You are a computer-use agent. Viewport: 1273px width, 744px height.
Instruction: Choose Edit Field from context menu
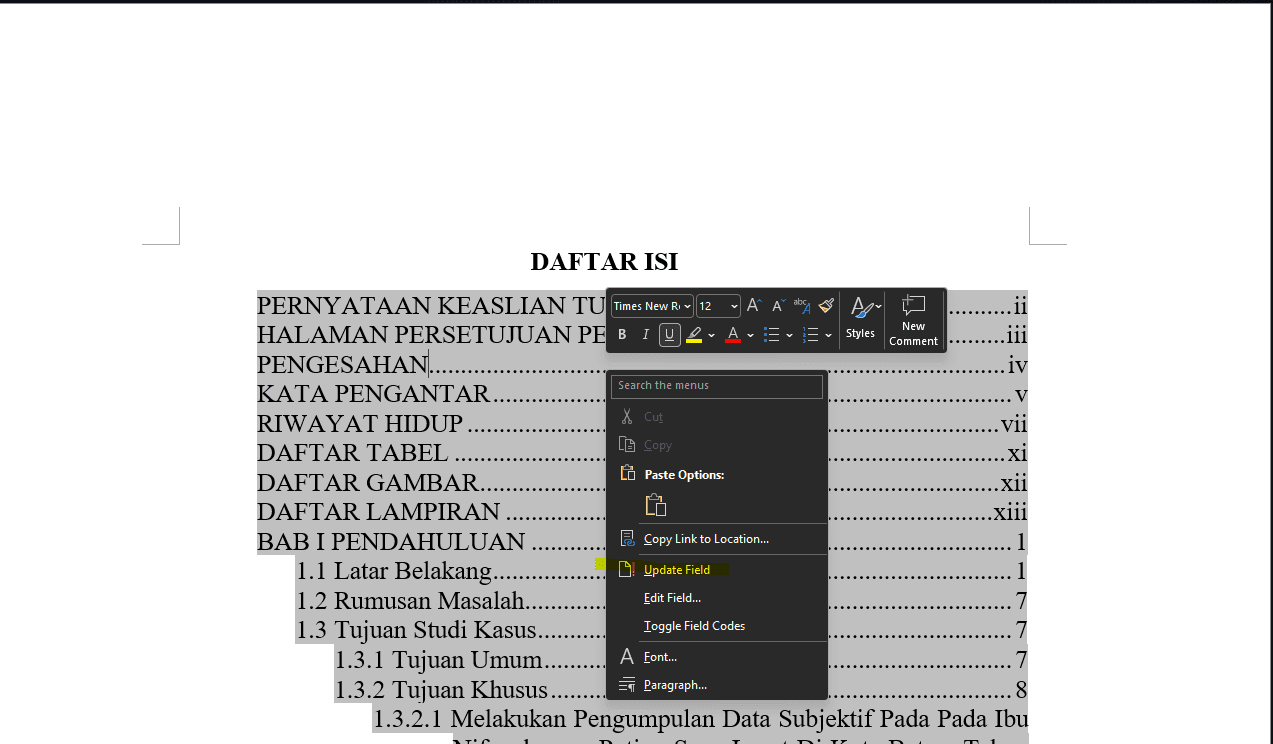tap(672, 598)
